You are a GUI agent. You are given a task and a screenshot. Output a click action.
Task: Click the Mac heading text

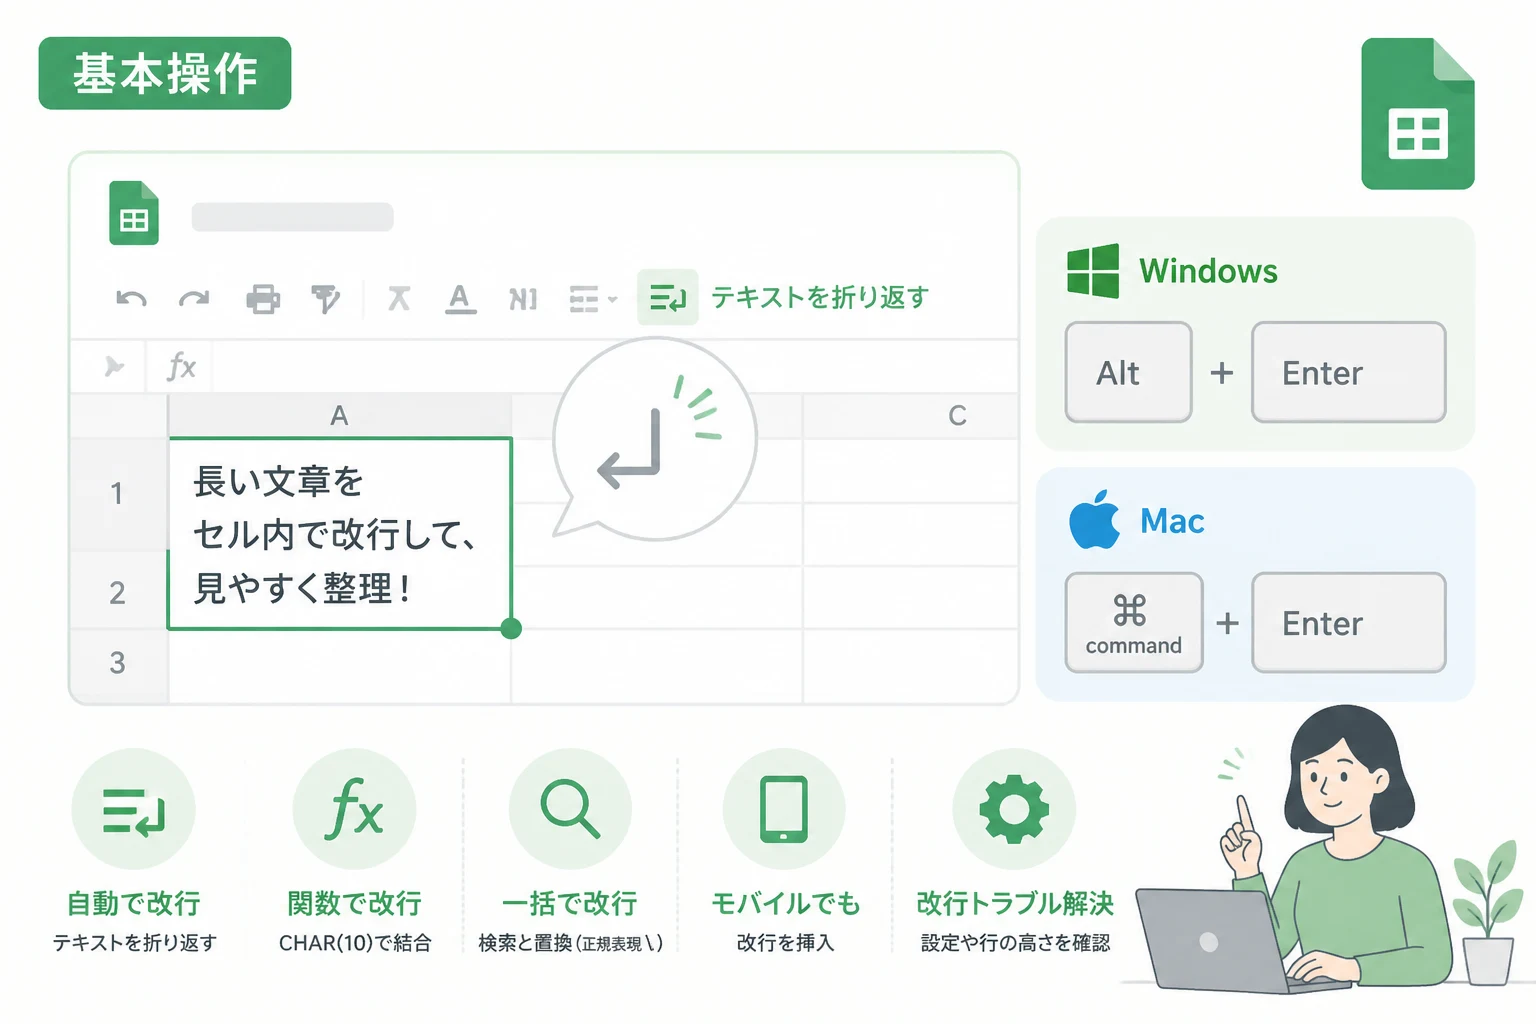point(1172,521)
